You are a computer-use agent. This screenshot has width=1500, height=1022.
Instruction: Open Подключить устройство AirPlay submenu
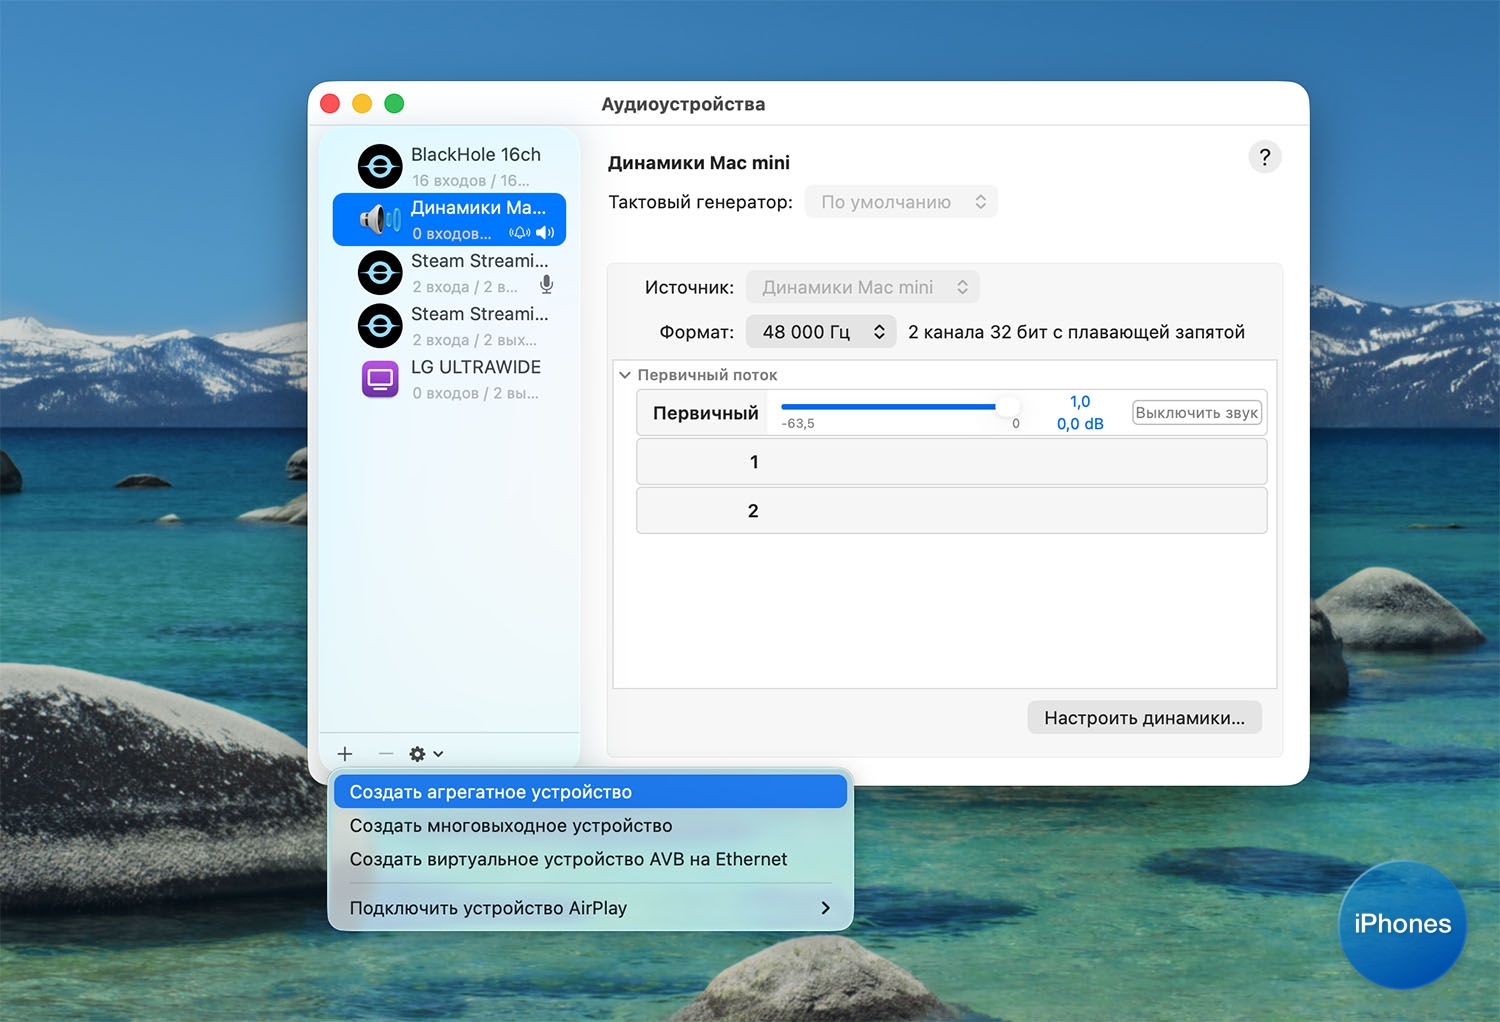tap(590, 908)
